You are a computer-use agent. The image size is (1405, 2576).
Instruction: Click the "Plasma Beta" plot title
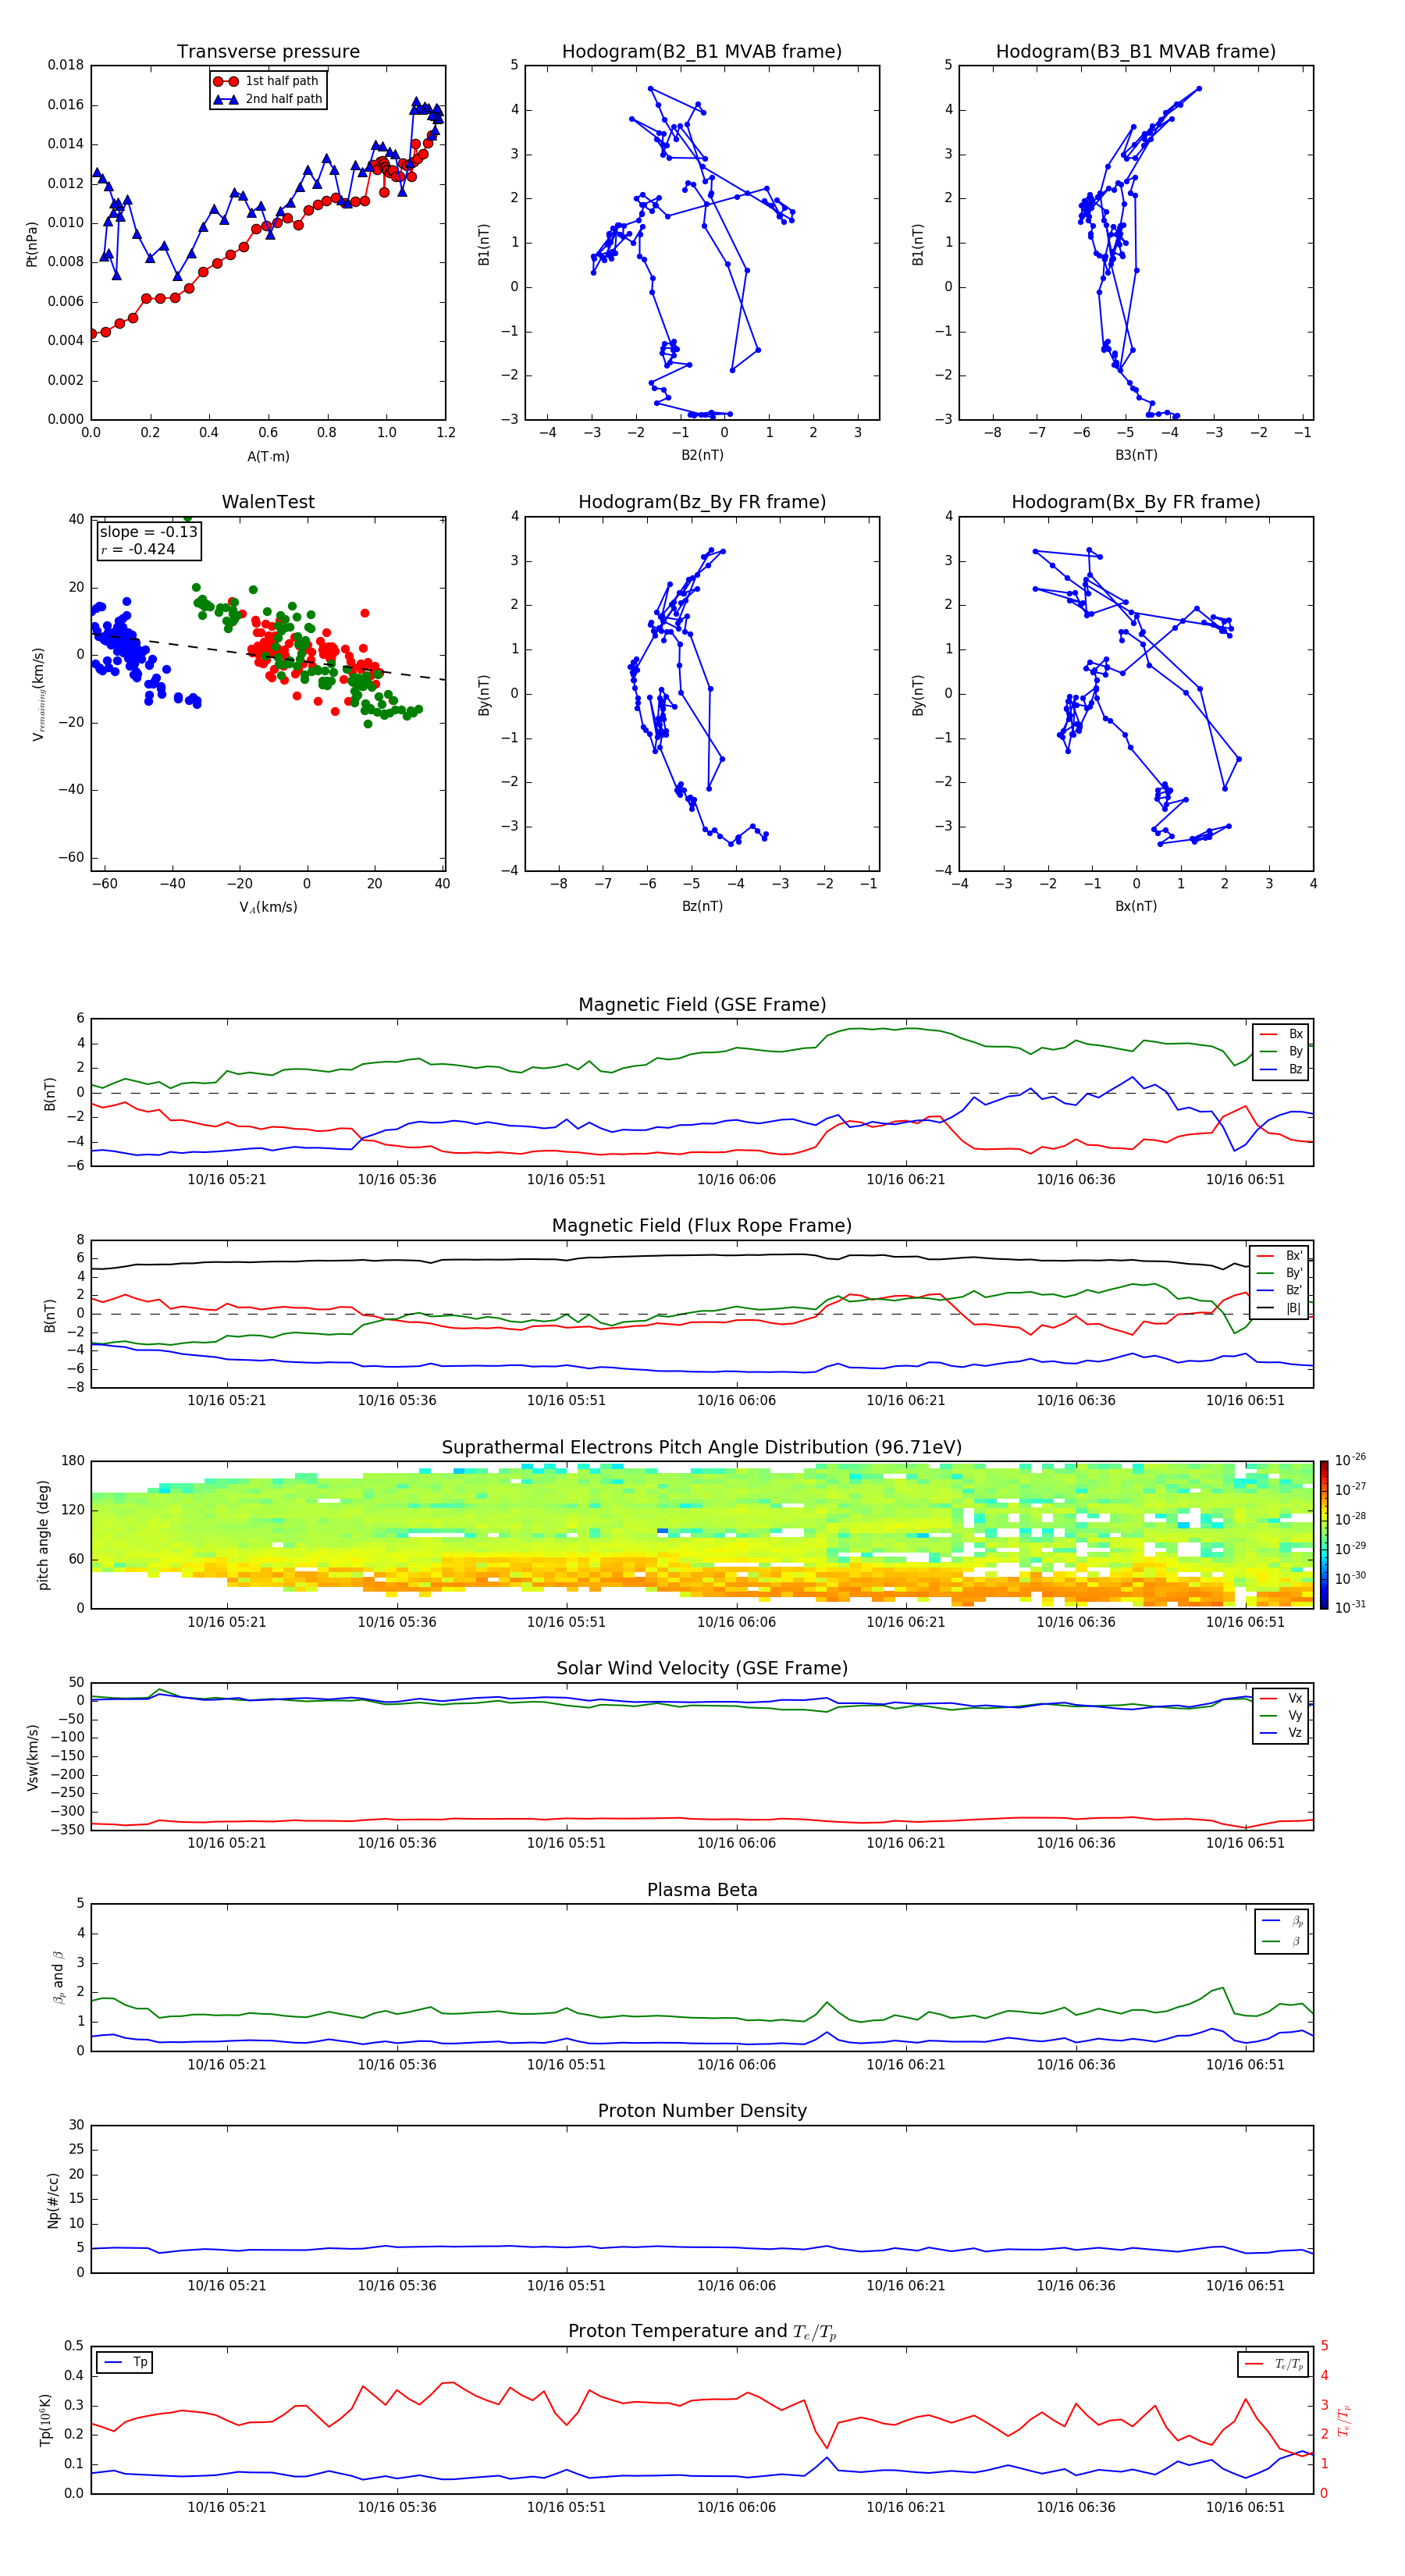(702, 1891)
